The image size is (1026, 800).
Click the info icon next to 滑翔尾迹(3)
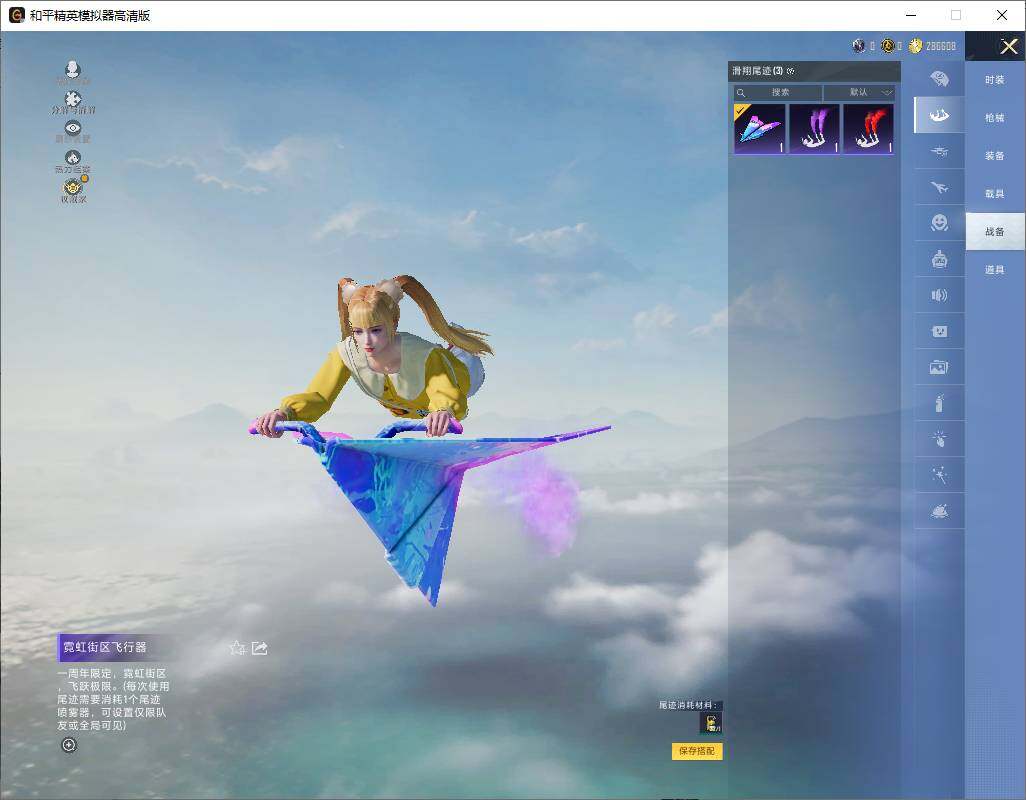click(790, 71)
